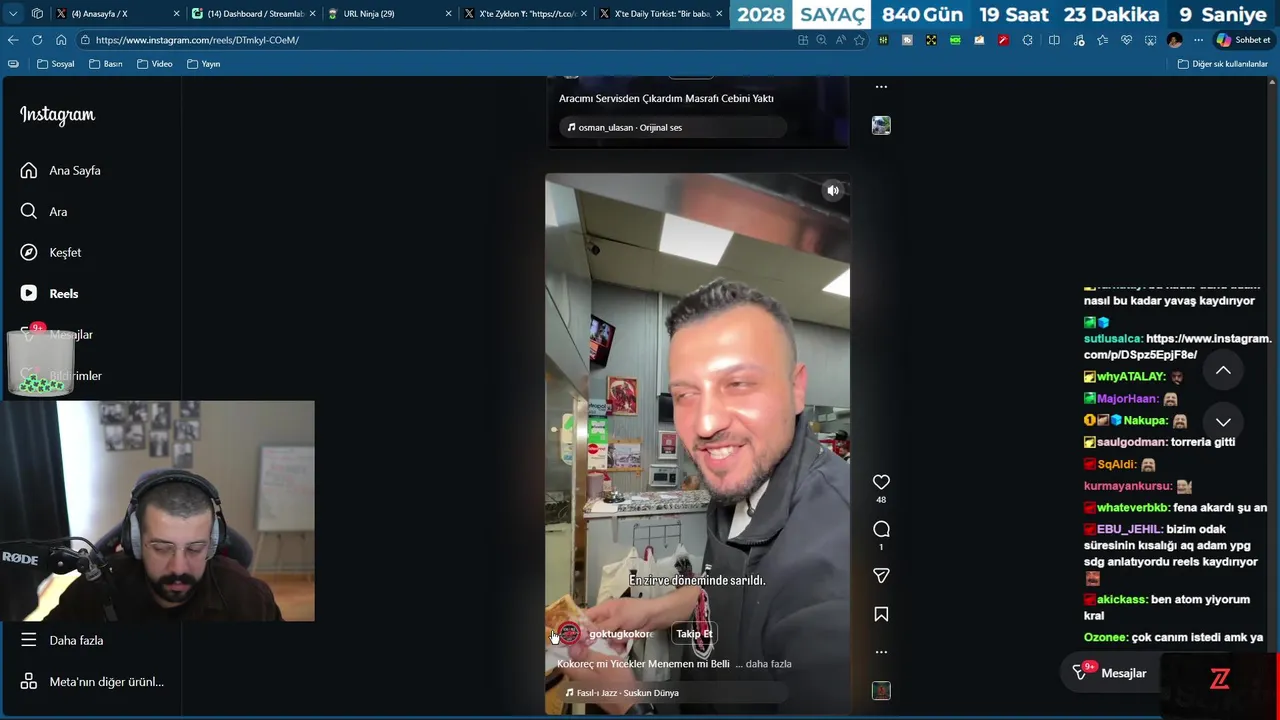This screenshot has width=1280, height=720.
Task: Click the vertical tabs bookmark icon
Action: tap(13, 64)
